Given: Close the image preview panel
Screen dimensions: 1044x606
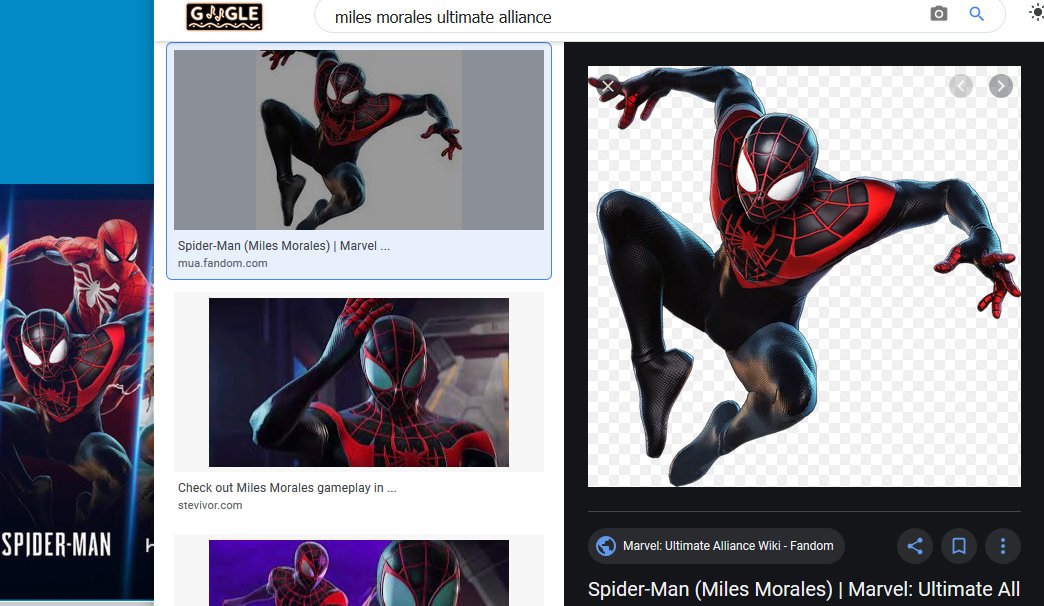Looking at the screenshot, I should (607, 86).
